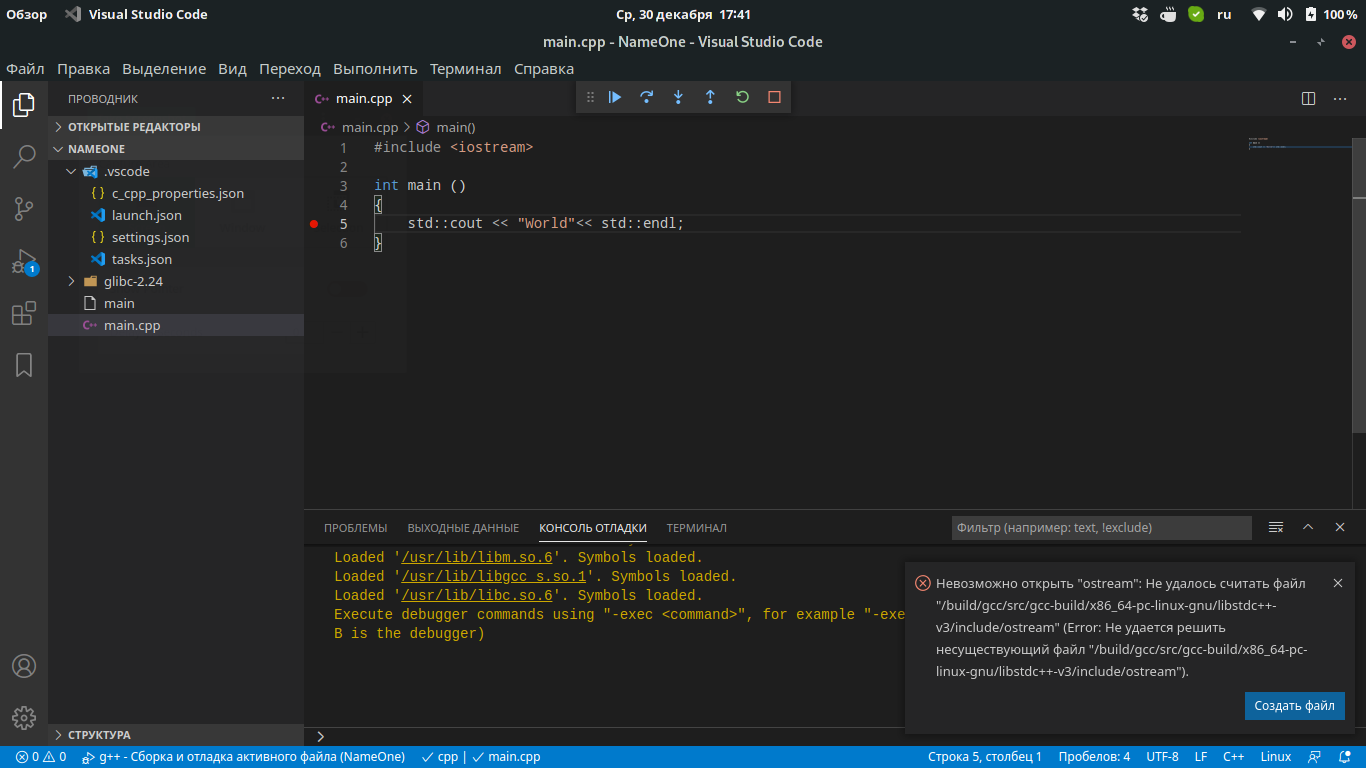Image resolution: width=1366 pixels, height=768 pixels.
Task: Open the Edit menu
Action: click(84, 69)
